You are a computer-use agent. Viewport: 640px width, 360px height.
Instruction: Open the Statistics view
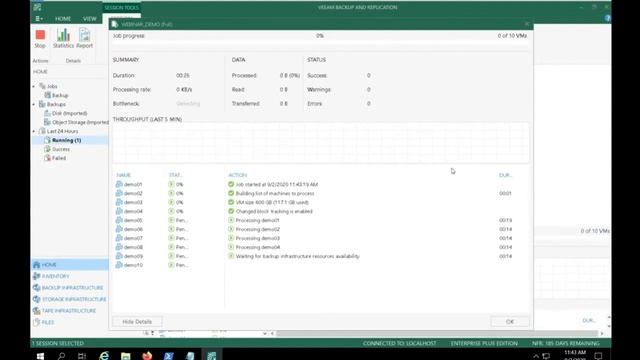[x=63, y=39]
